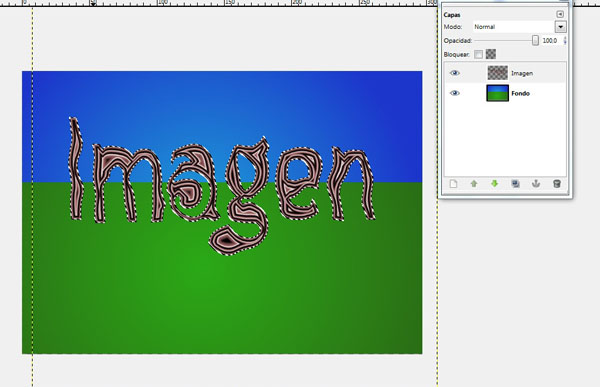The image size is (600, 387).
Task: Duplicate the selected layer
Action: tap(515, 184)
